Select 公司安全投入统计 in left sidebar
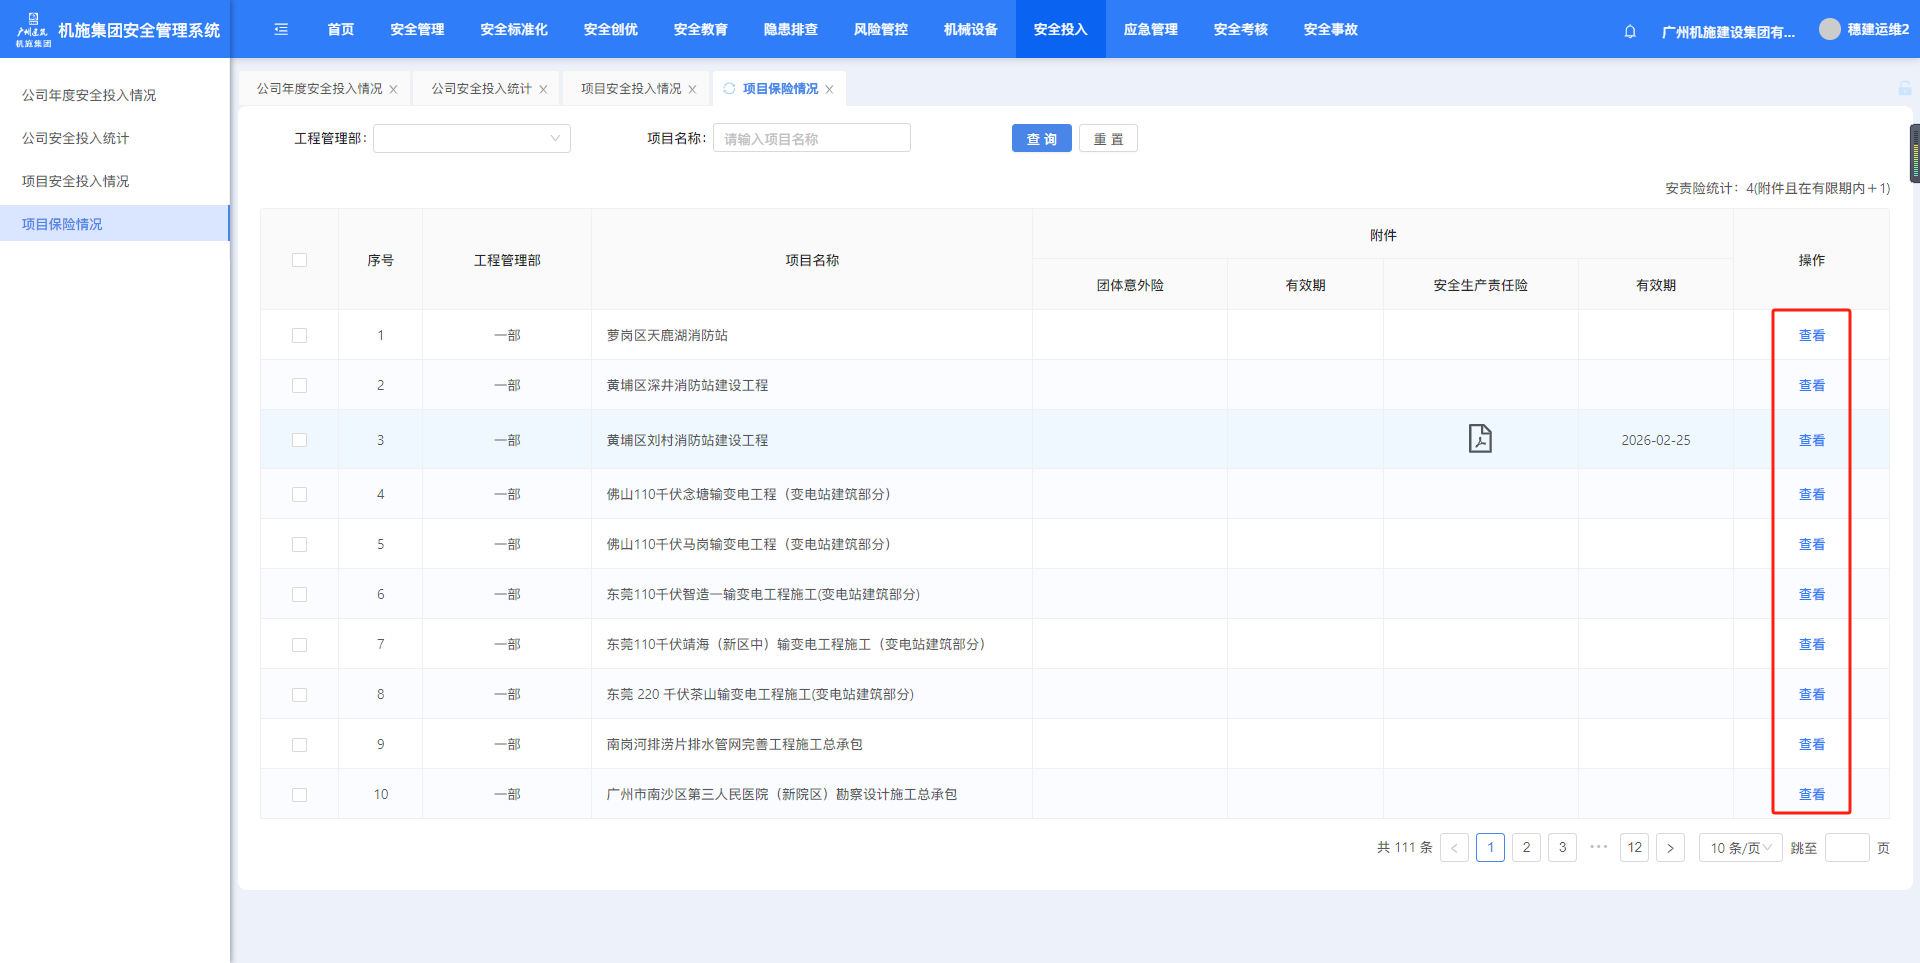The image size is (1920, 963). [76, 138]
